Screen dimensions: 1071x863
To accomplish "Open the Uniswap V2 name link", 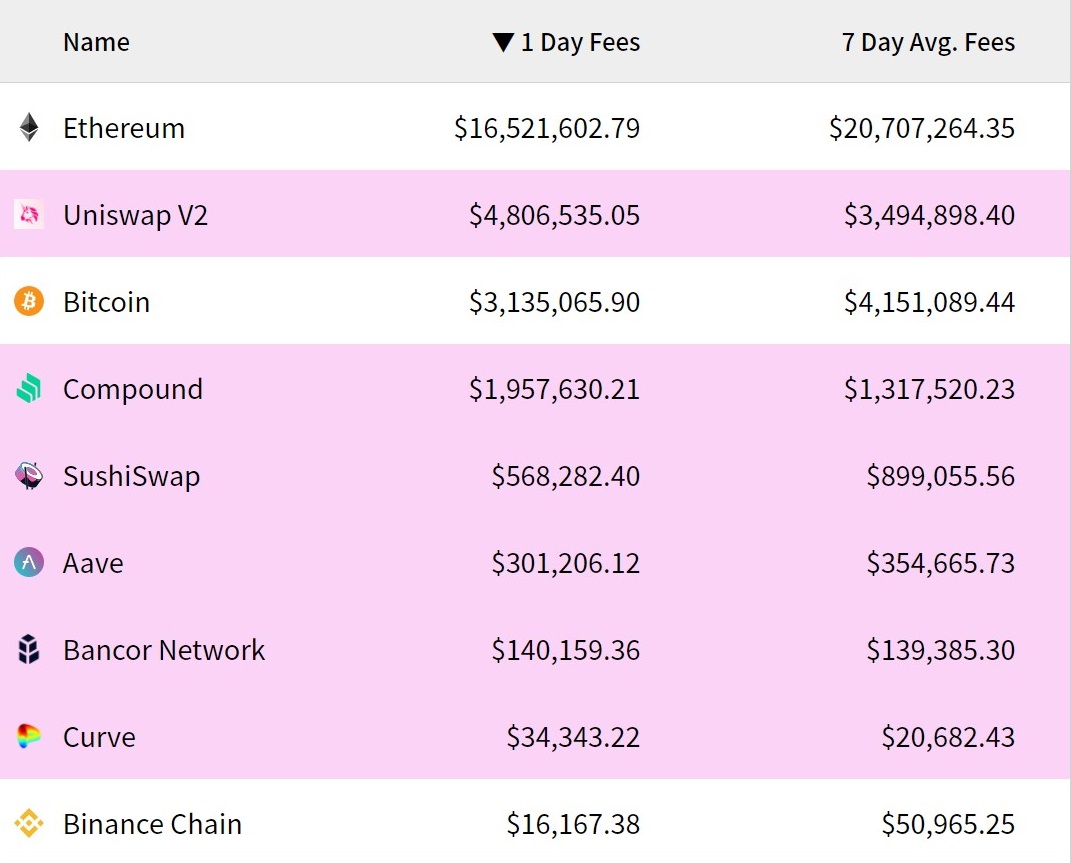I will (x=135, y=215).
